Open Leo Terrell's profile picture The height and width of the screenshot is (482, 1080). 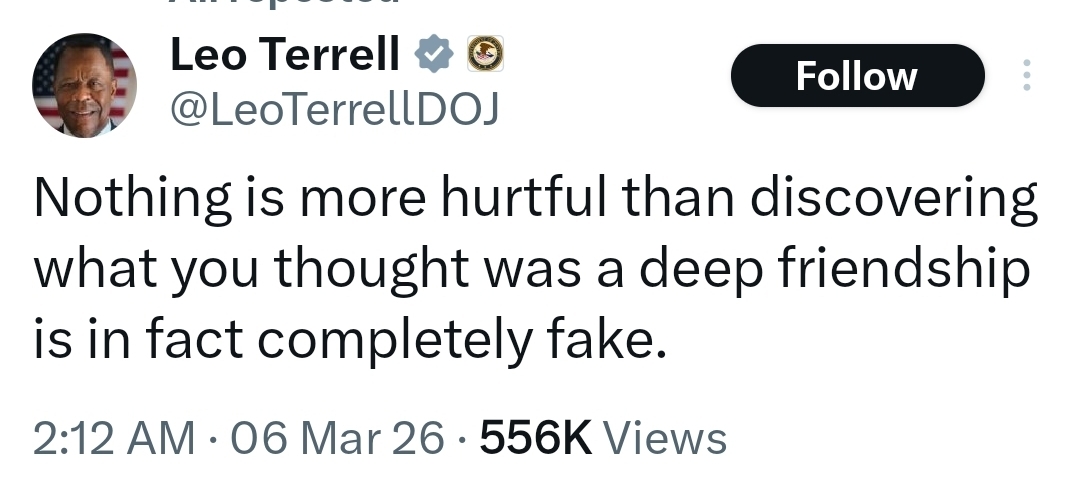[x=84, y=85]
